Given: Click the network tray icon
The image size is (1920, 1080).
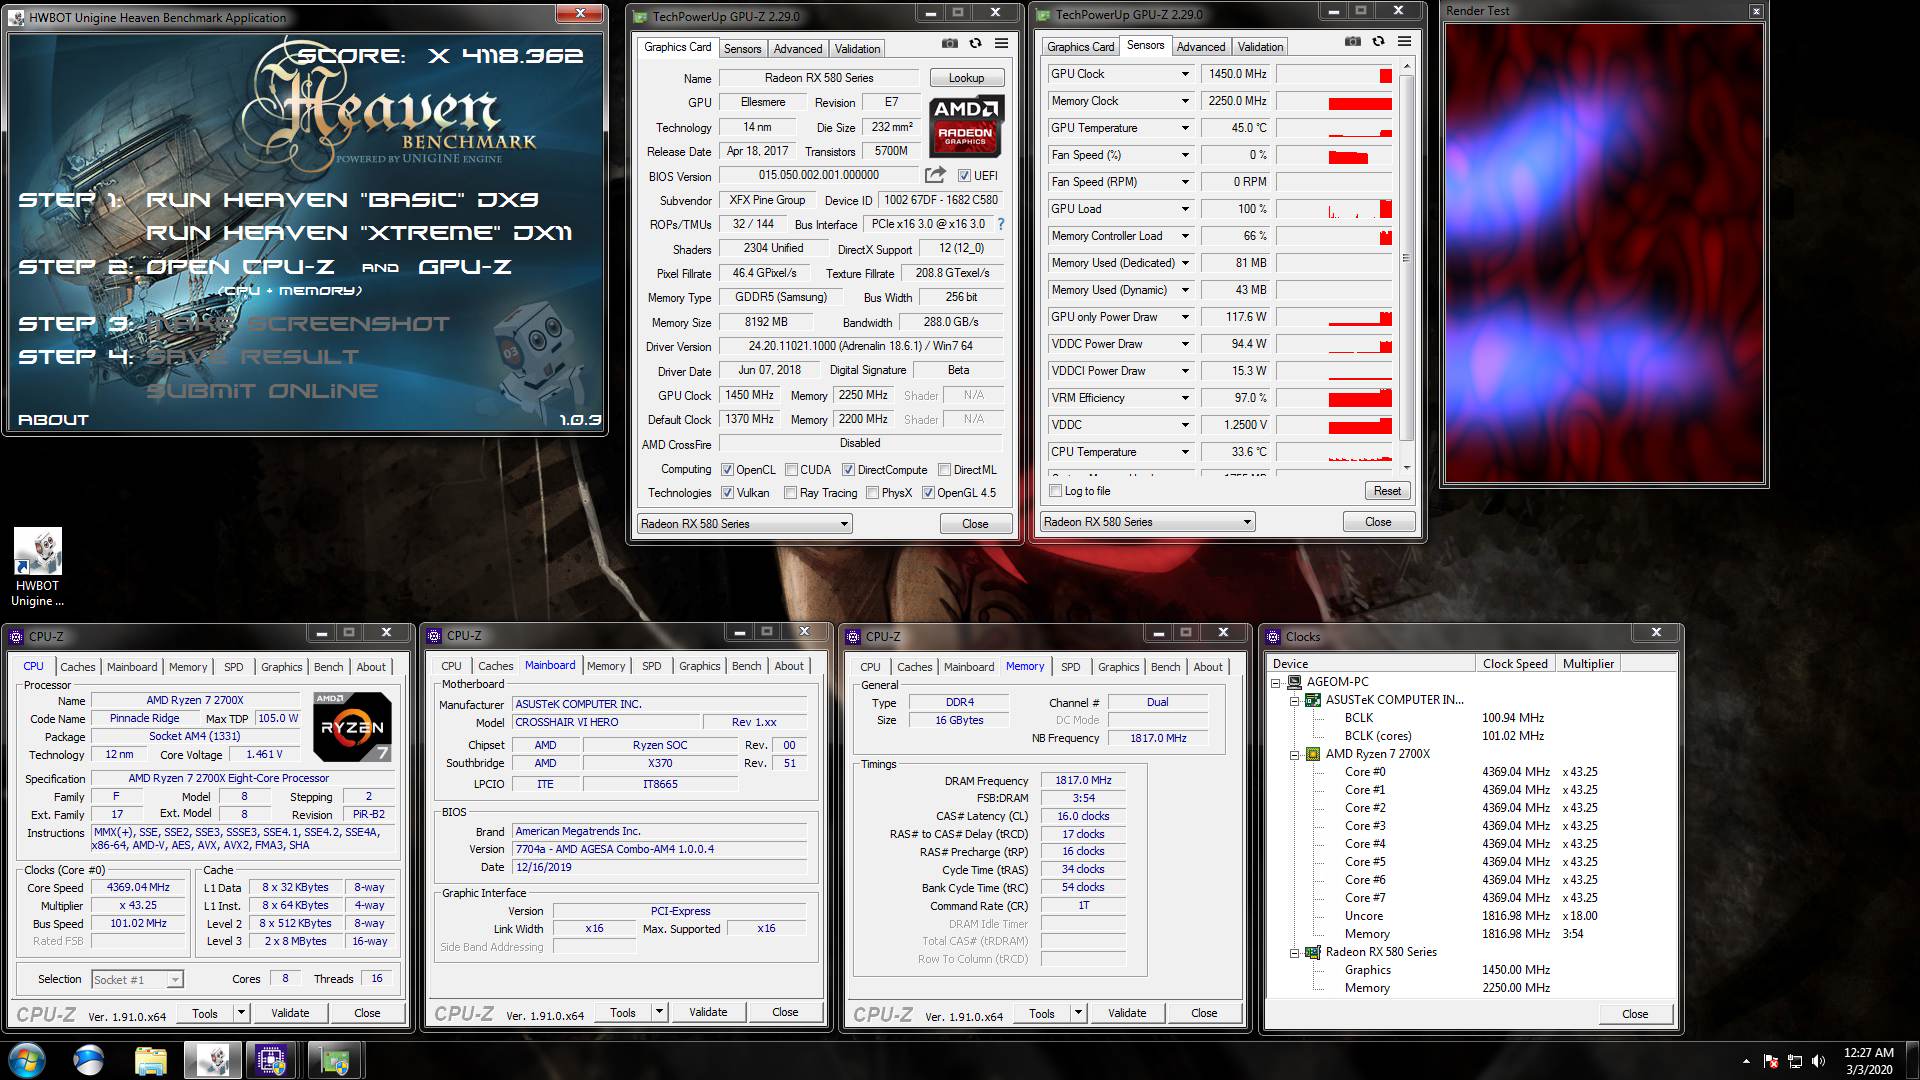Looking at the screenshot, I should pos(1795,1061).
